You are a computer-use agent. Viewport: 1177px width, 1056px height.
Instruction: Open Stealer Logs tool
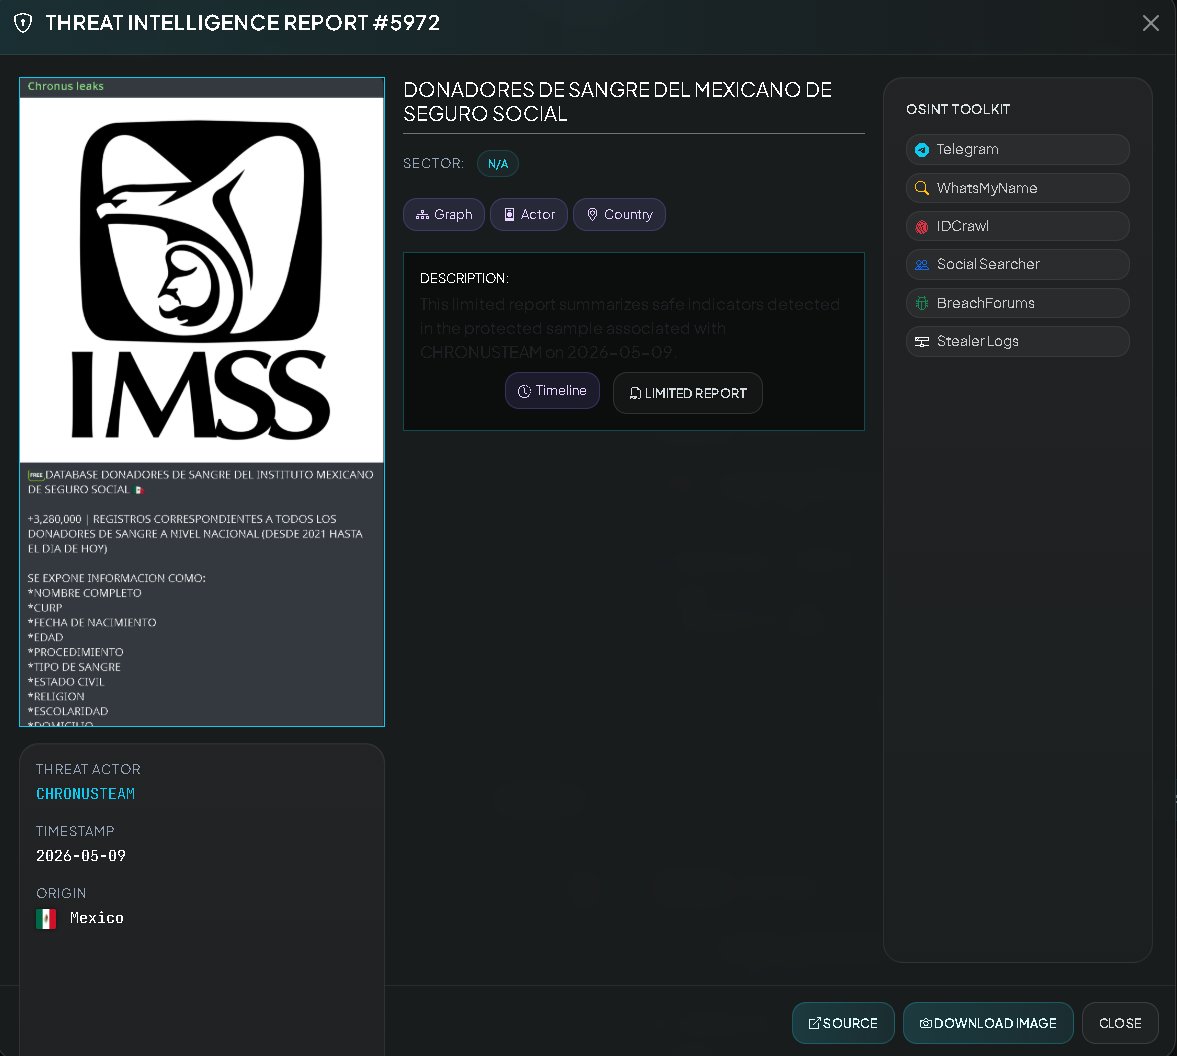point(1017,341)
